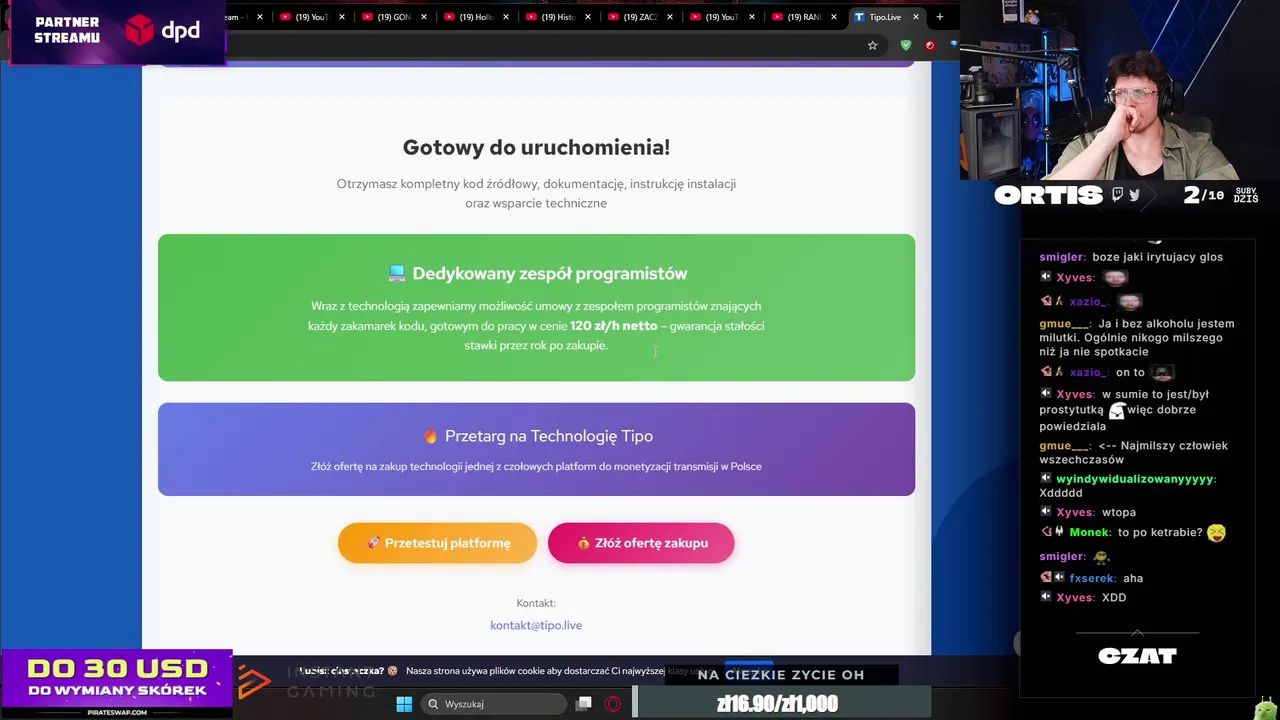Close the (19) ZACZ YouTube tab
1280x720 pixels.
[670, 17]
